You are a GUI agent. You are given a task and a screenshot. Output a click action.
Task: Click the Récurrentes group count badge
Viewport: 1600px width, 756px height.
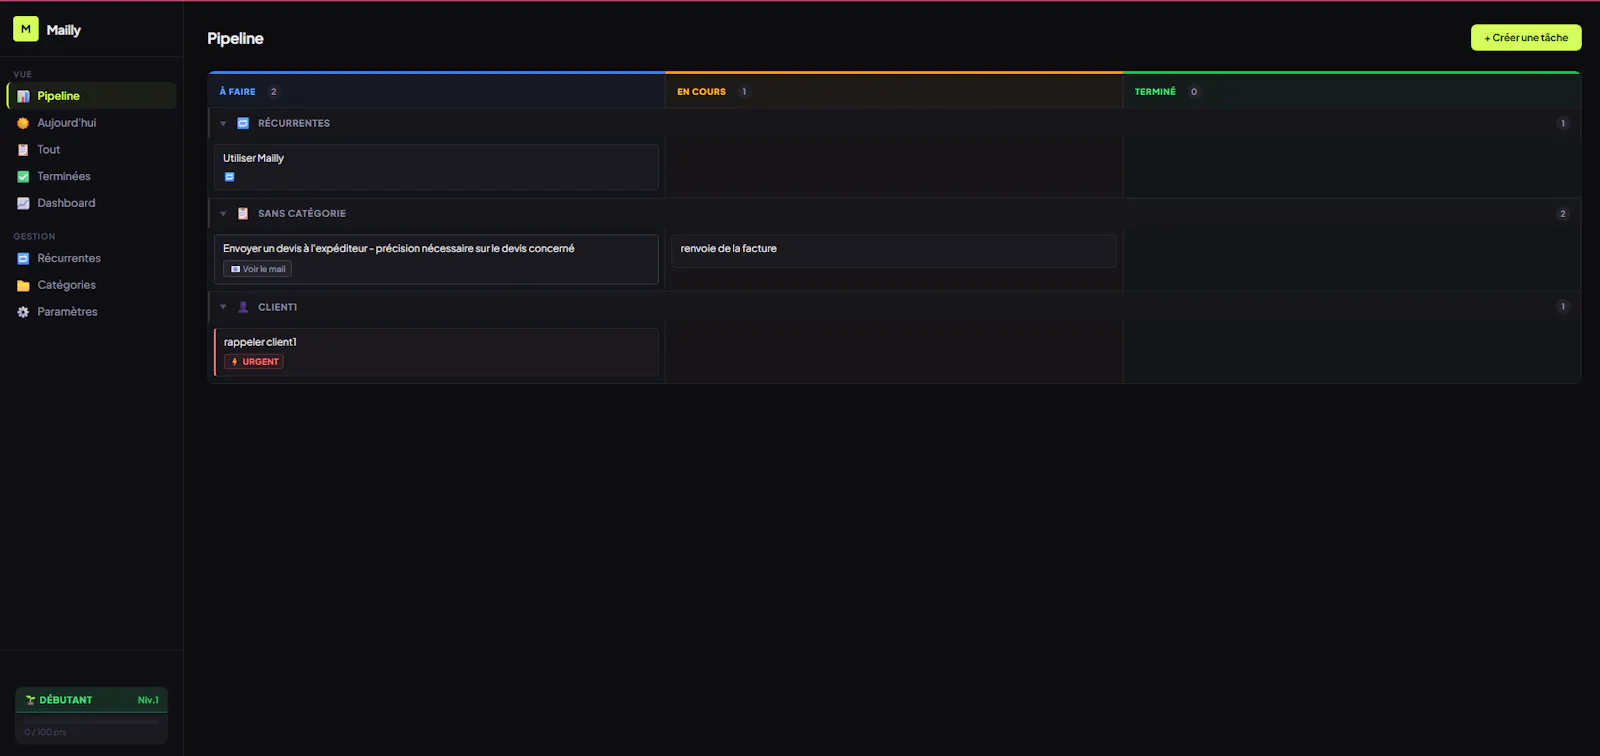(x=1563, y=124)
